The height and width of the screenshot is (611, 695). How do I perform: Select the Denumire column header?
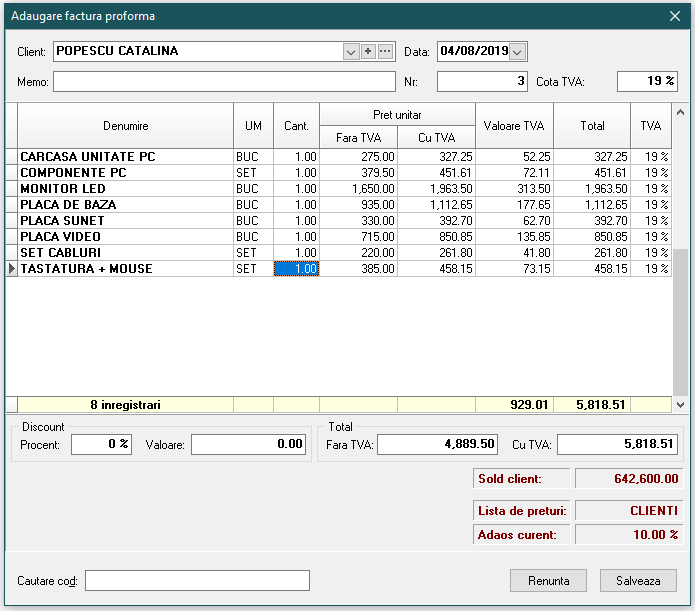pyautogui.click(x=125, y=126)
